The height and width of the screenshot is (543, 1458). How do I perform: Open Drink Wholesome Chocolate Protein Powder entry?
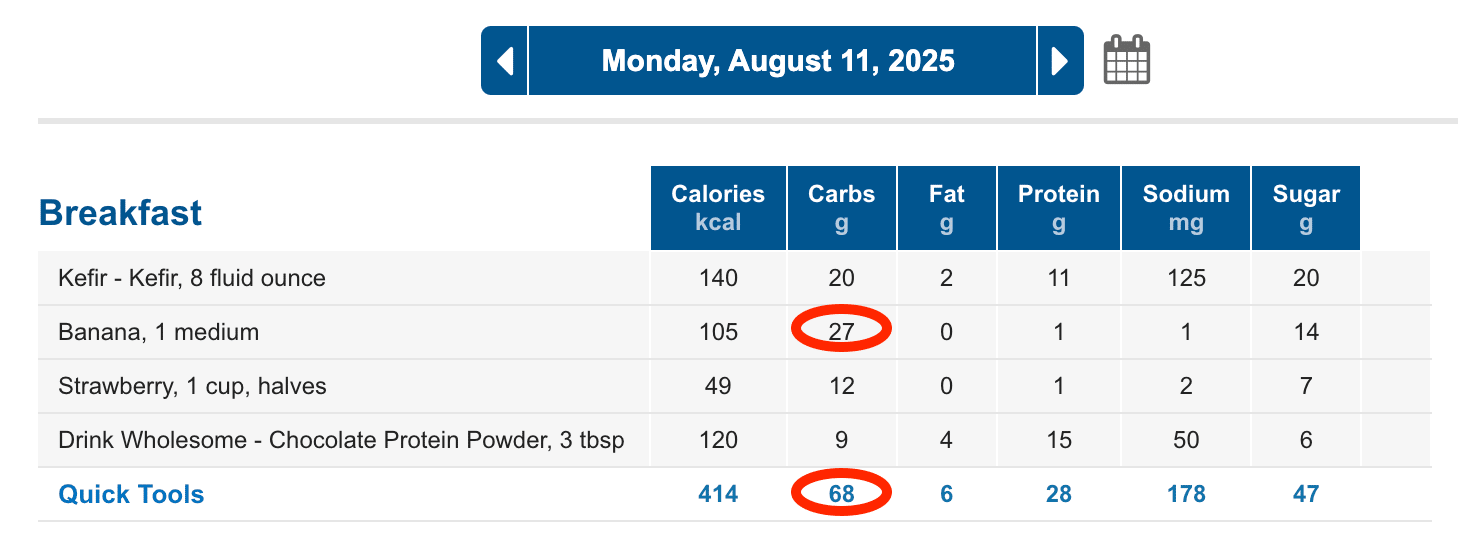342,440
